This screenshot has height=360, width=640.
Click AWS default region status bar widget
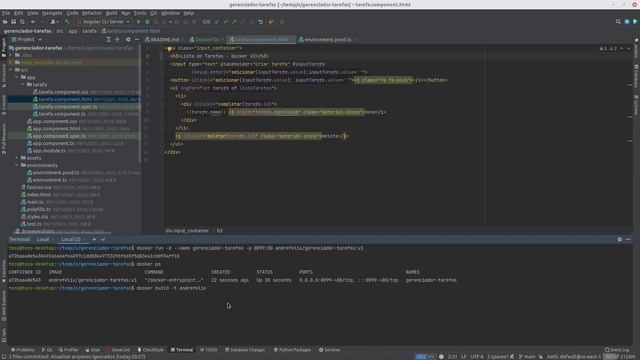click(x=573, y=357)
